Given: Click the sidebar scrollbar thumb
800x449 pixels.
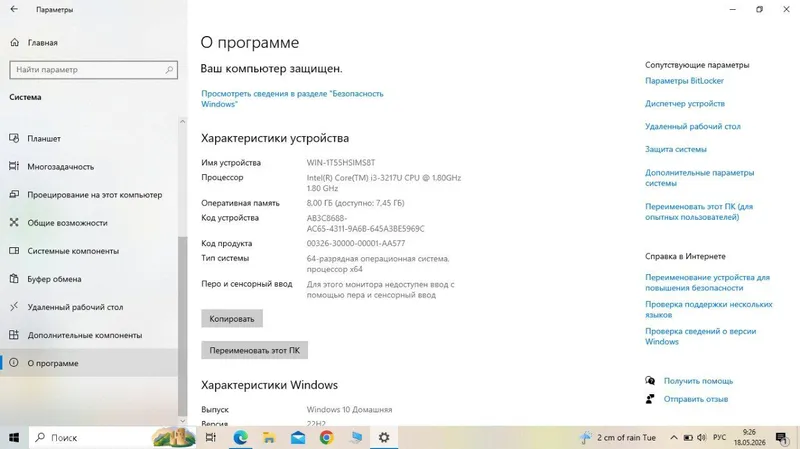Looking at the screenshot, I should [x=182, y=327].
